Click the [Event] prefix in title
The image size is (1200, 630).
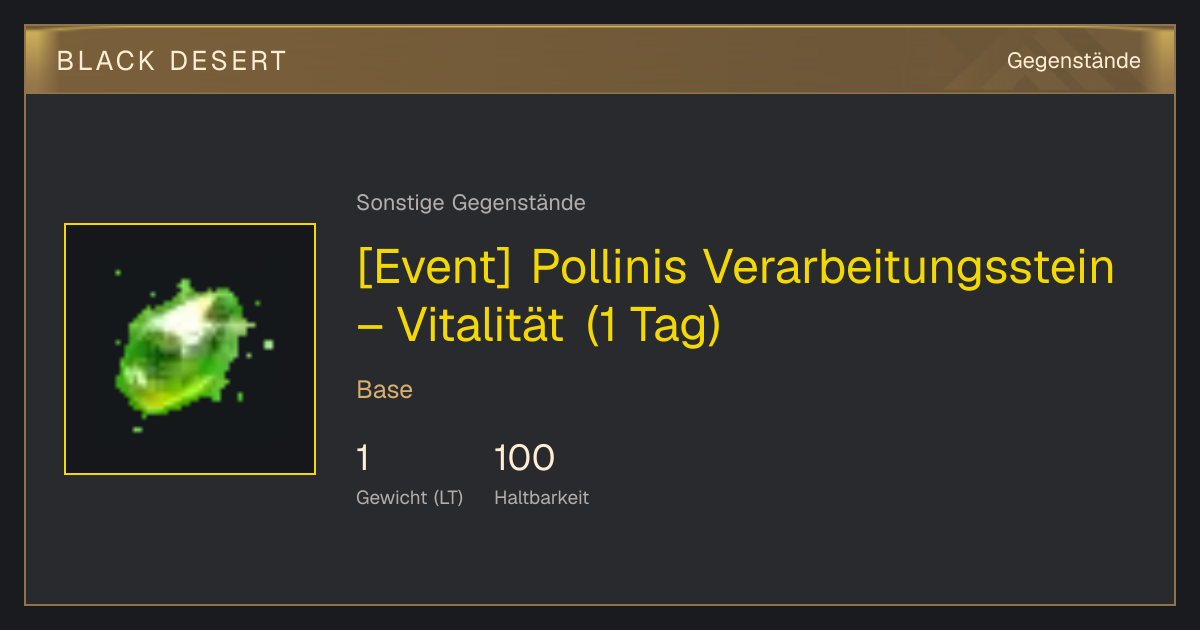click(437, 268)
